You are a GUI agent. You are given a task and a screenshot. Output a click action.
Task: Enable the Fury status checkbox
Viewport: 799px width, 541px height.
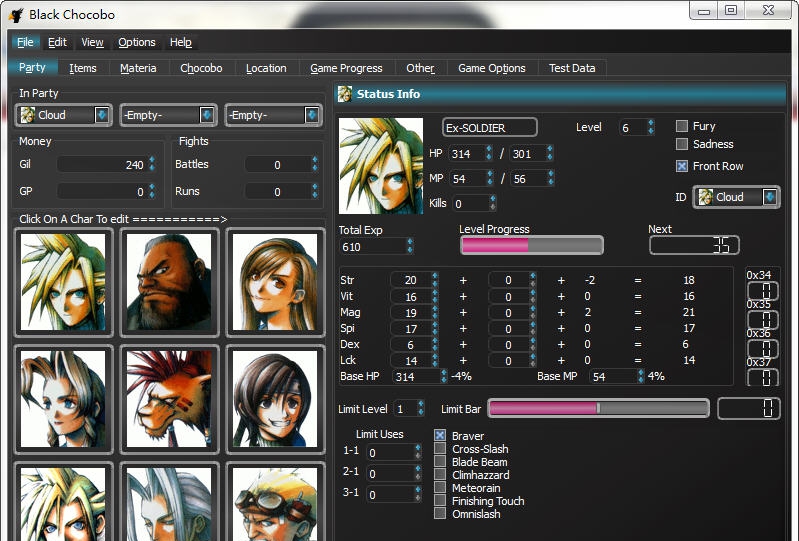coord(682,126)
